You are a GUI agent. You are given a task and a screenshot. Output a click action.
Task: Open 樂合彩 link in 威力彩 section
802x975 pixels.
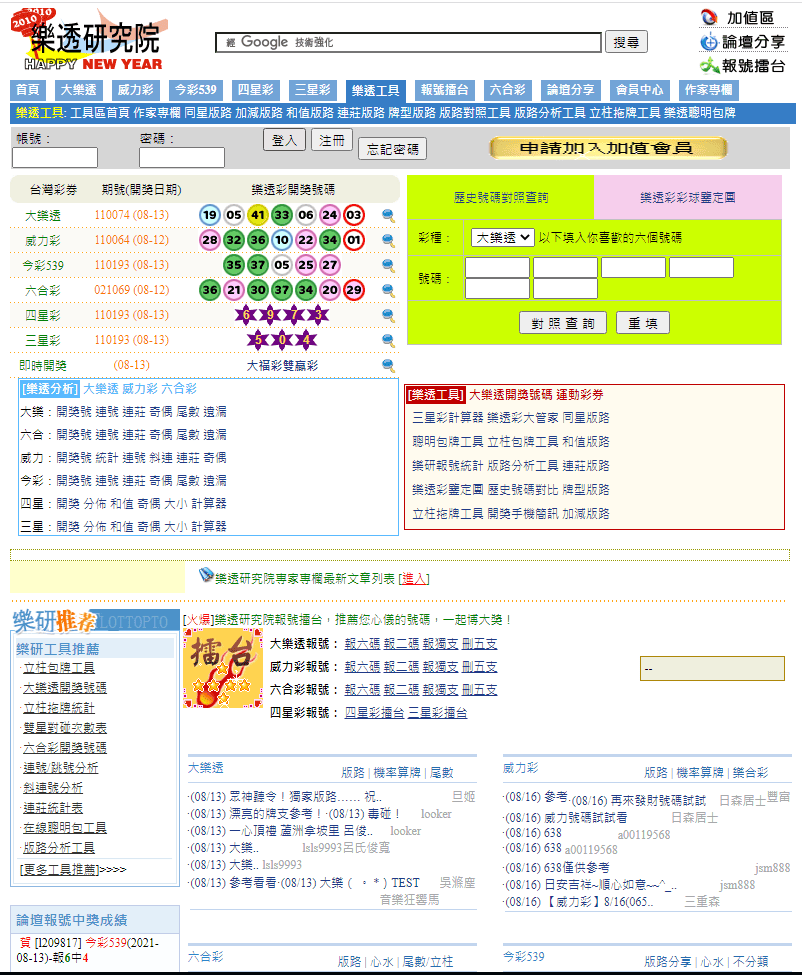(750, 773)
